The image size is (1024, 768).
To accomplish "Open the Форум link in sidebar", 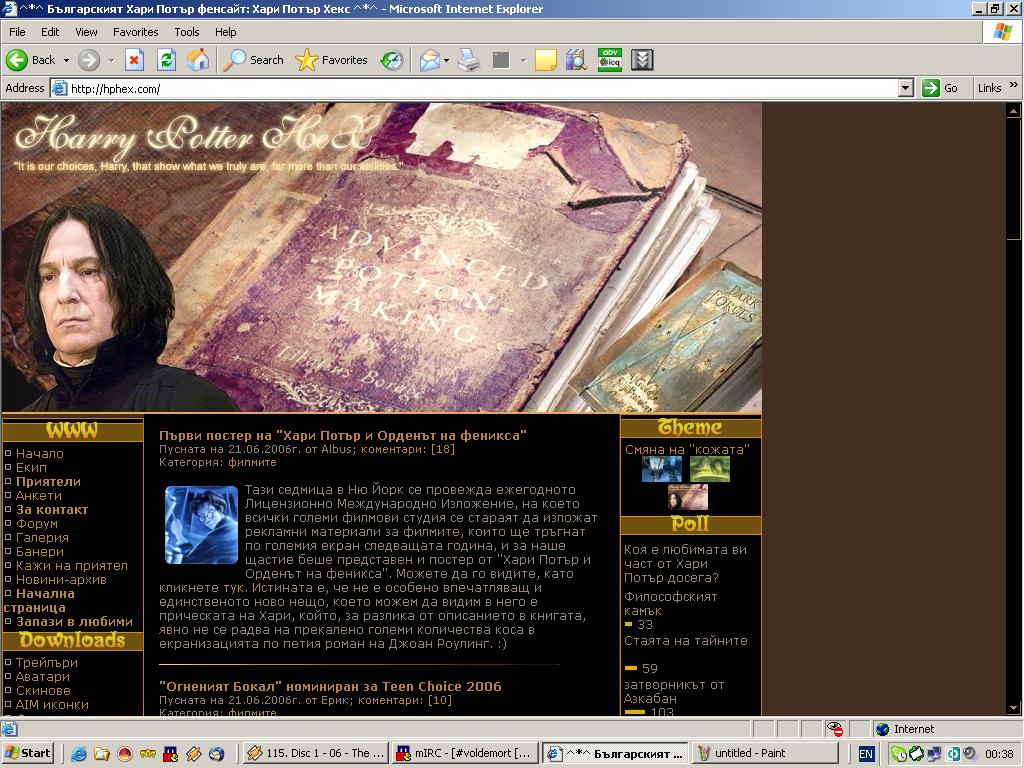I will 37,524.
